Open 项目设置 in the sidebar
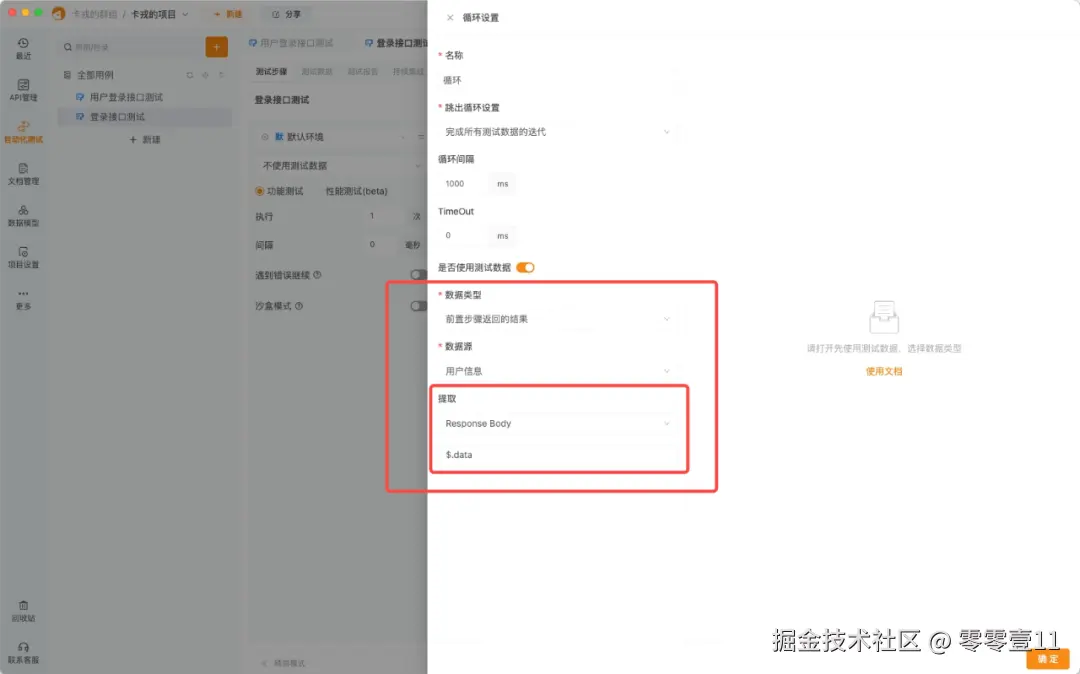 click(23, 257)
